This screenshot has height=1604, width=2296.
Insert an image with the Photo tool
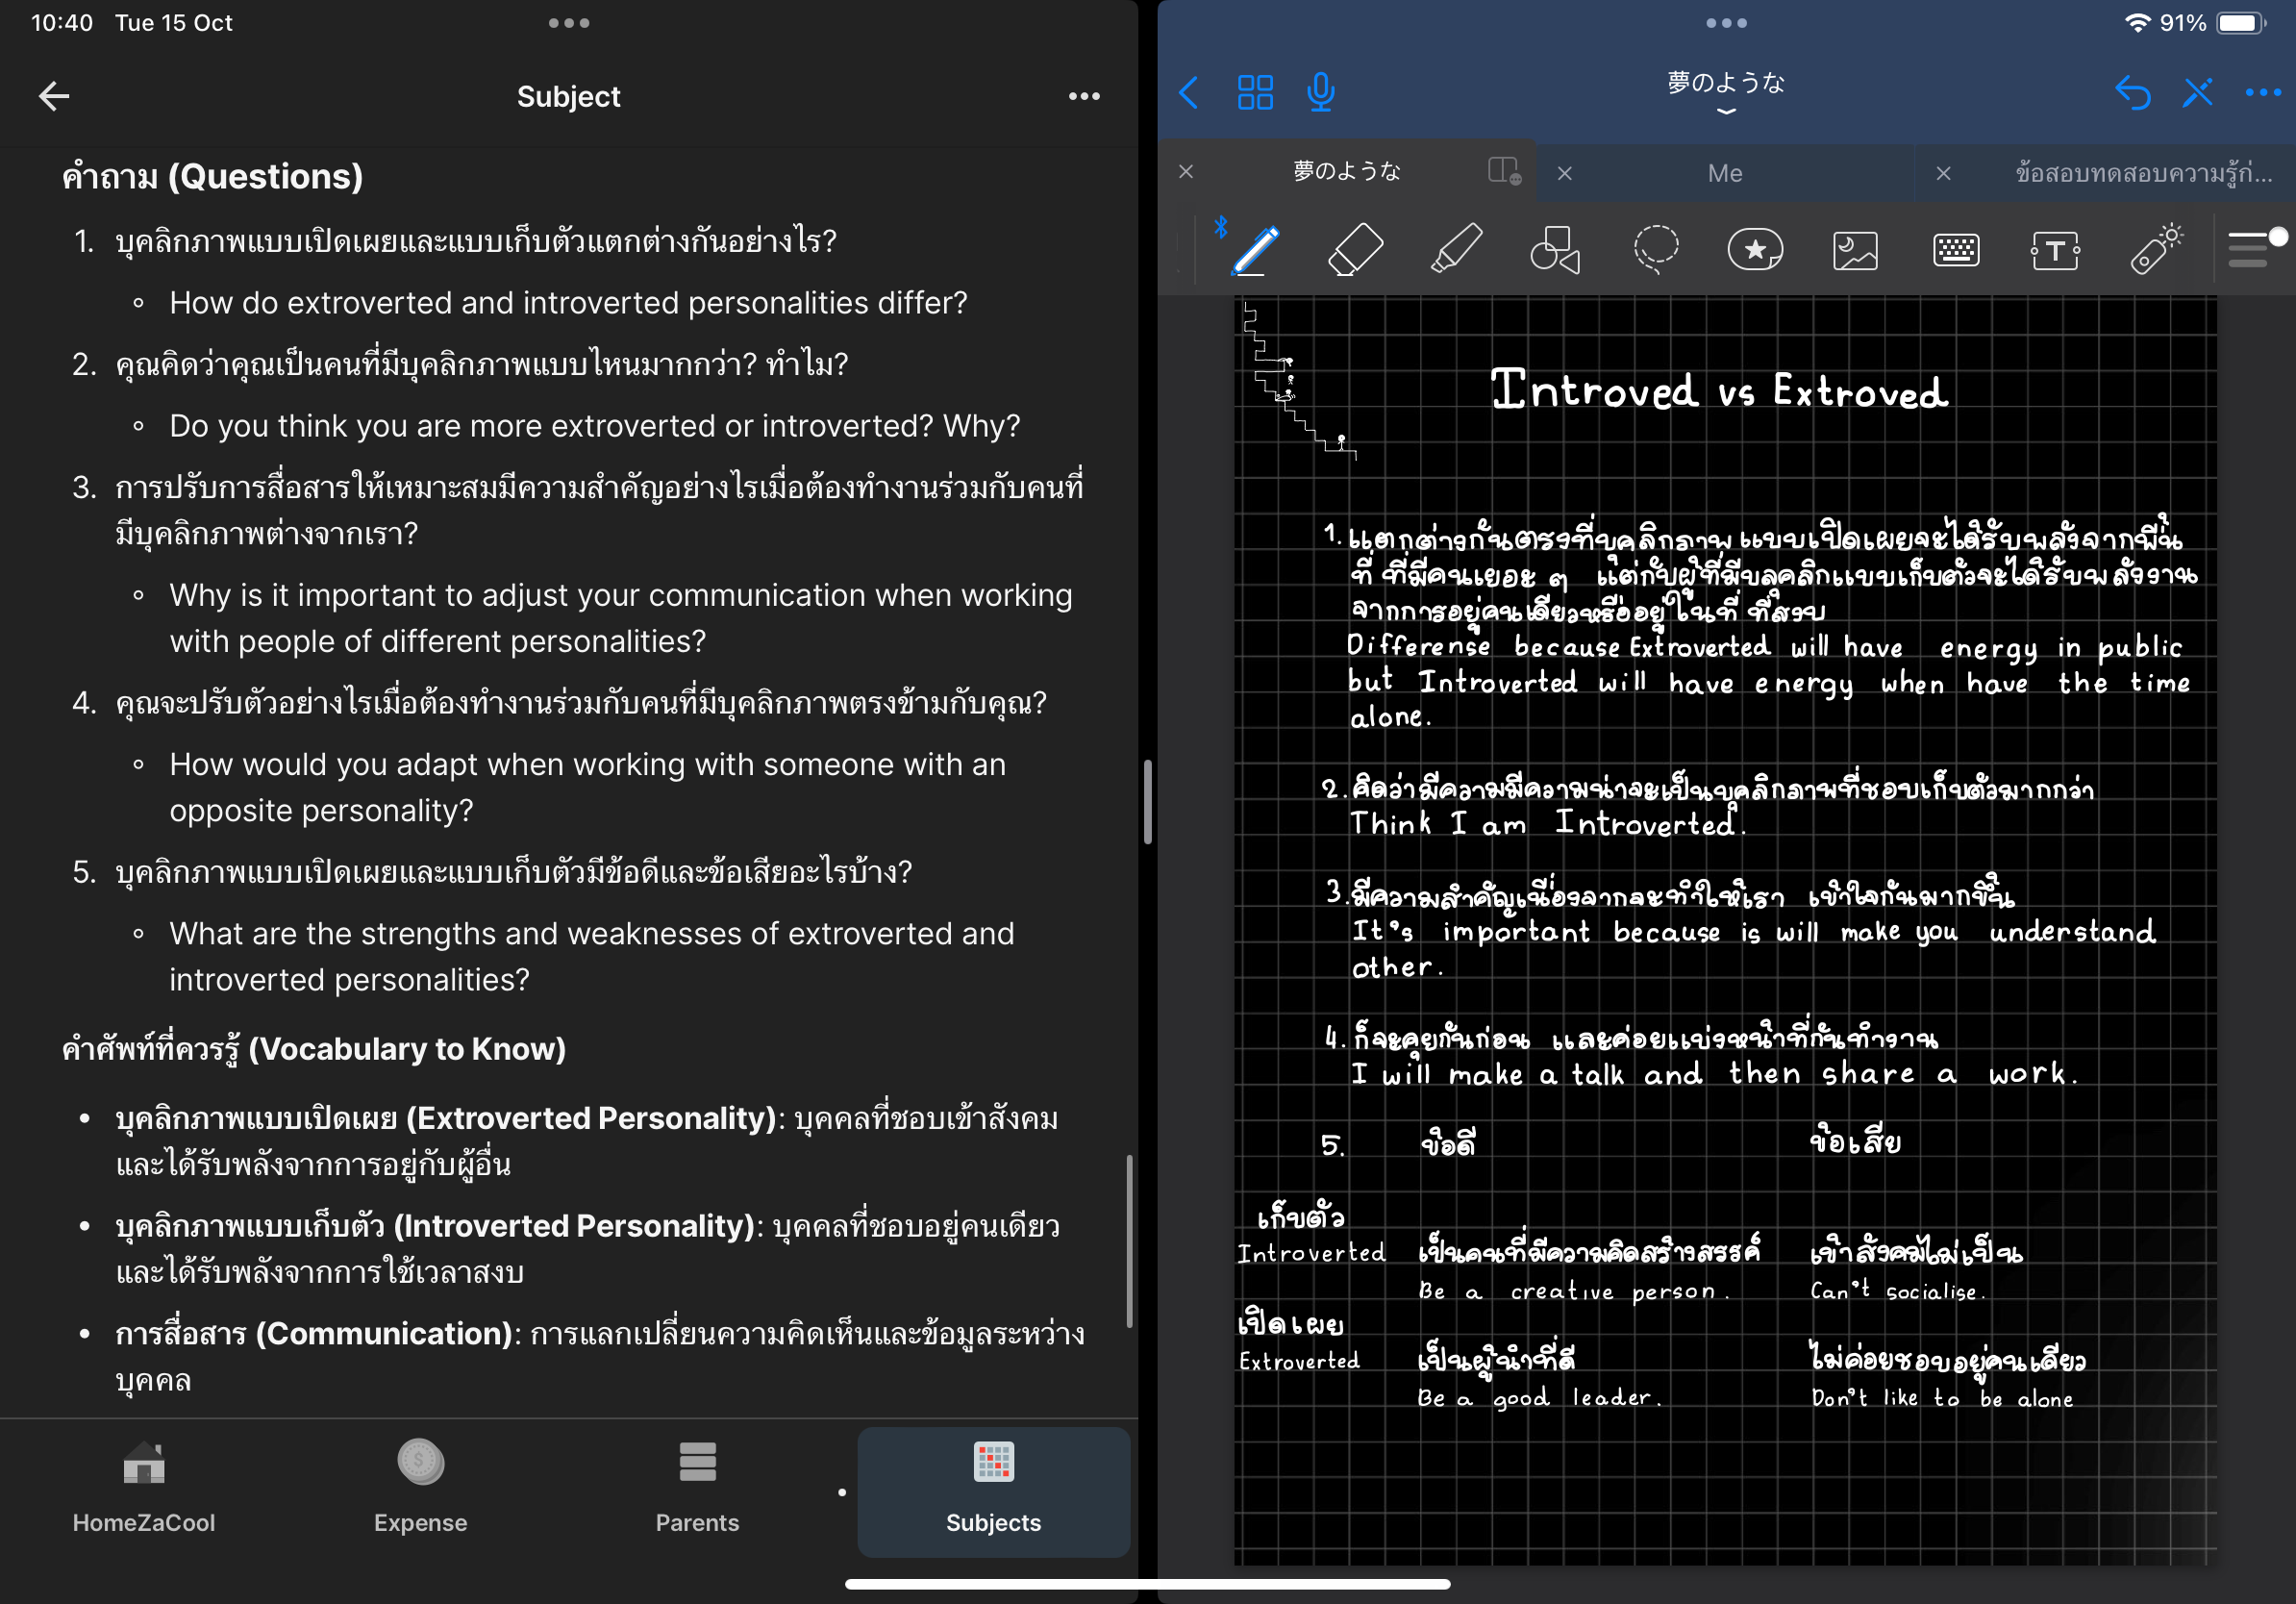point(1855,250)
